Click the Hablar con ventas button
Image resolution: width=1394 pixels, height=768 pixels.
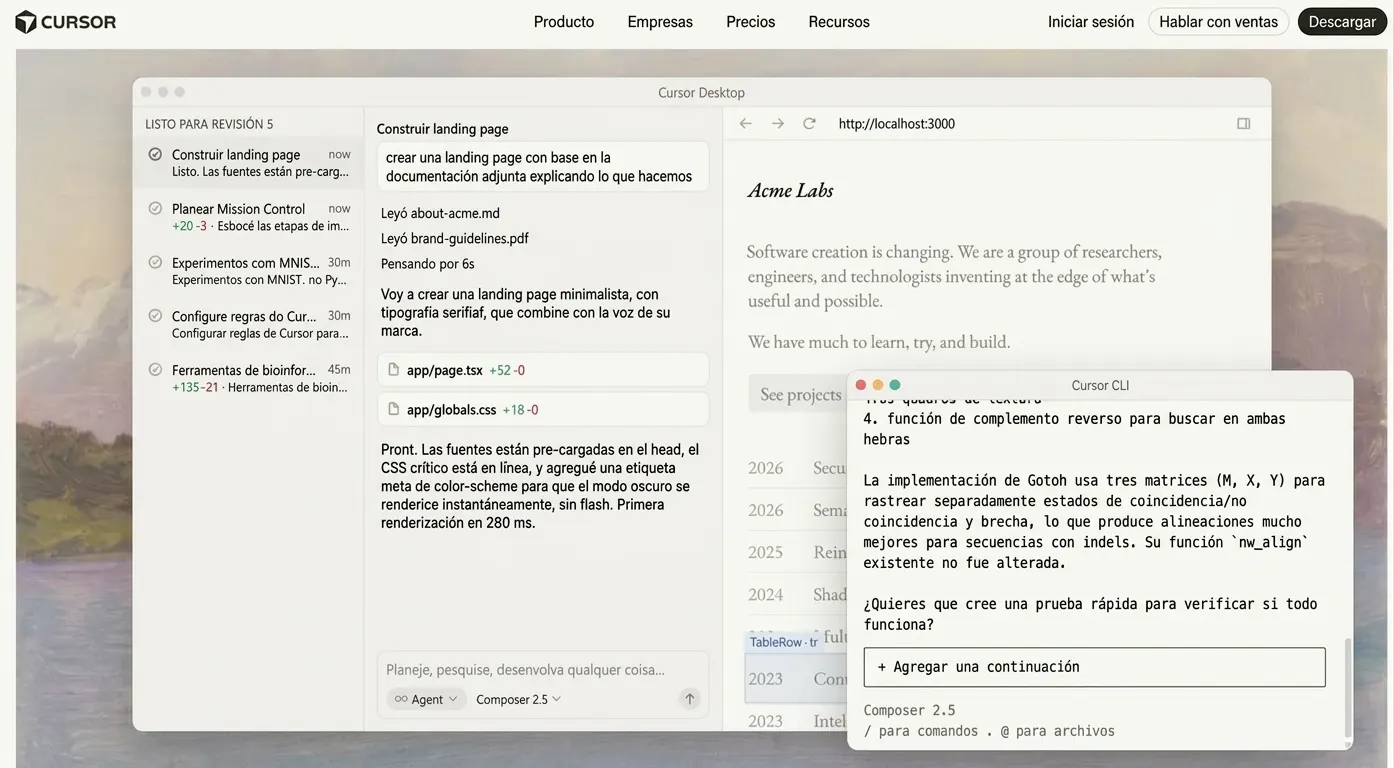(x=1218, y=22)
